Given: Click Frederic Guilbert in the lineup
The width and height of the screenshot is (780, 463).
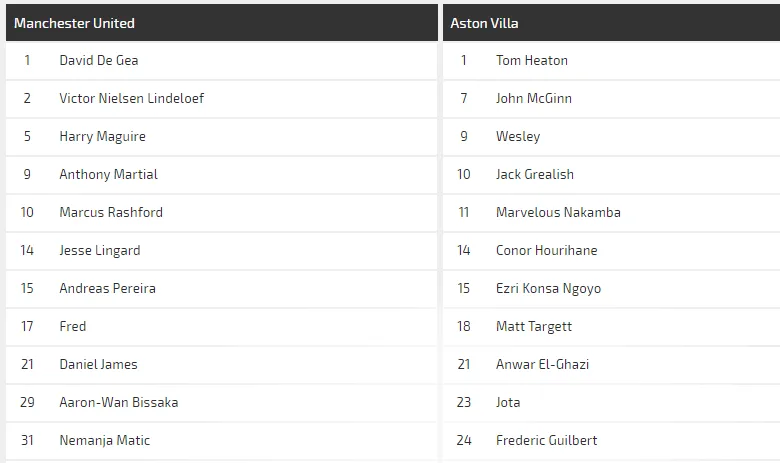Looking at the screenshot, I should pos(547,440).
